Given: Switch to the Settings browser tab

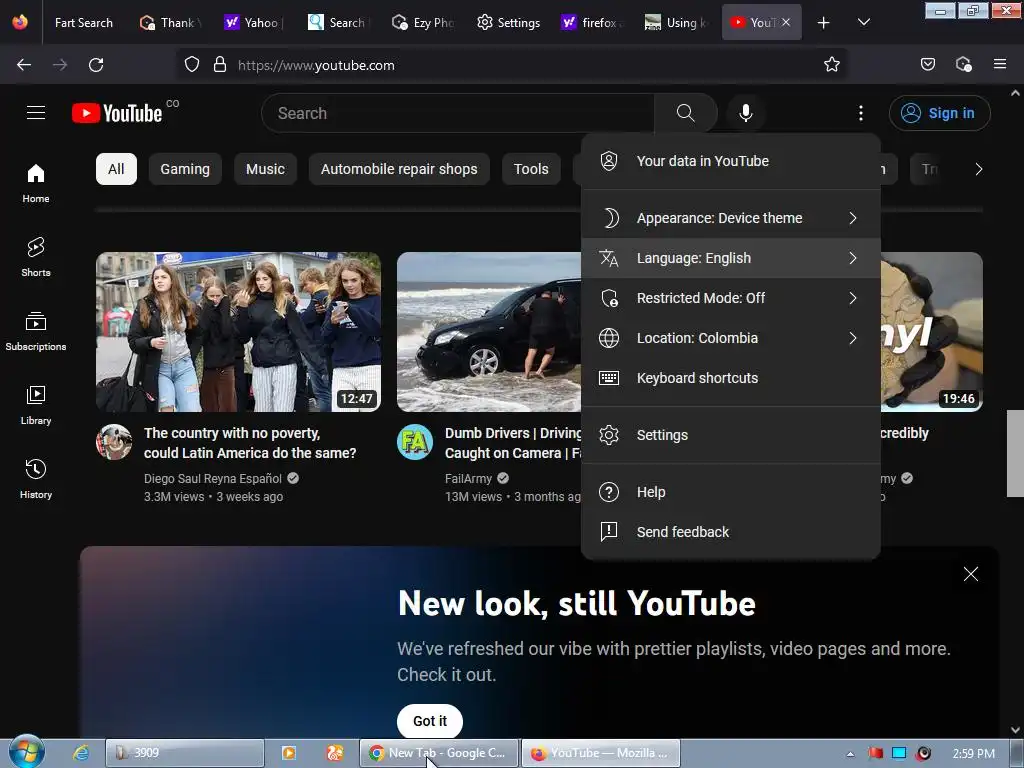Looking at the screenshot, I should click(x=508, y=23).
